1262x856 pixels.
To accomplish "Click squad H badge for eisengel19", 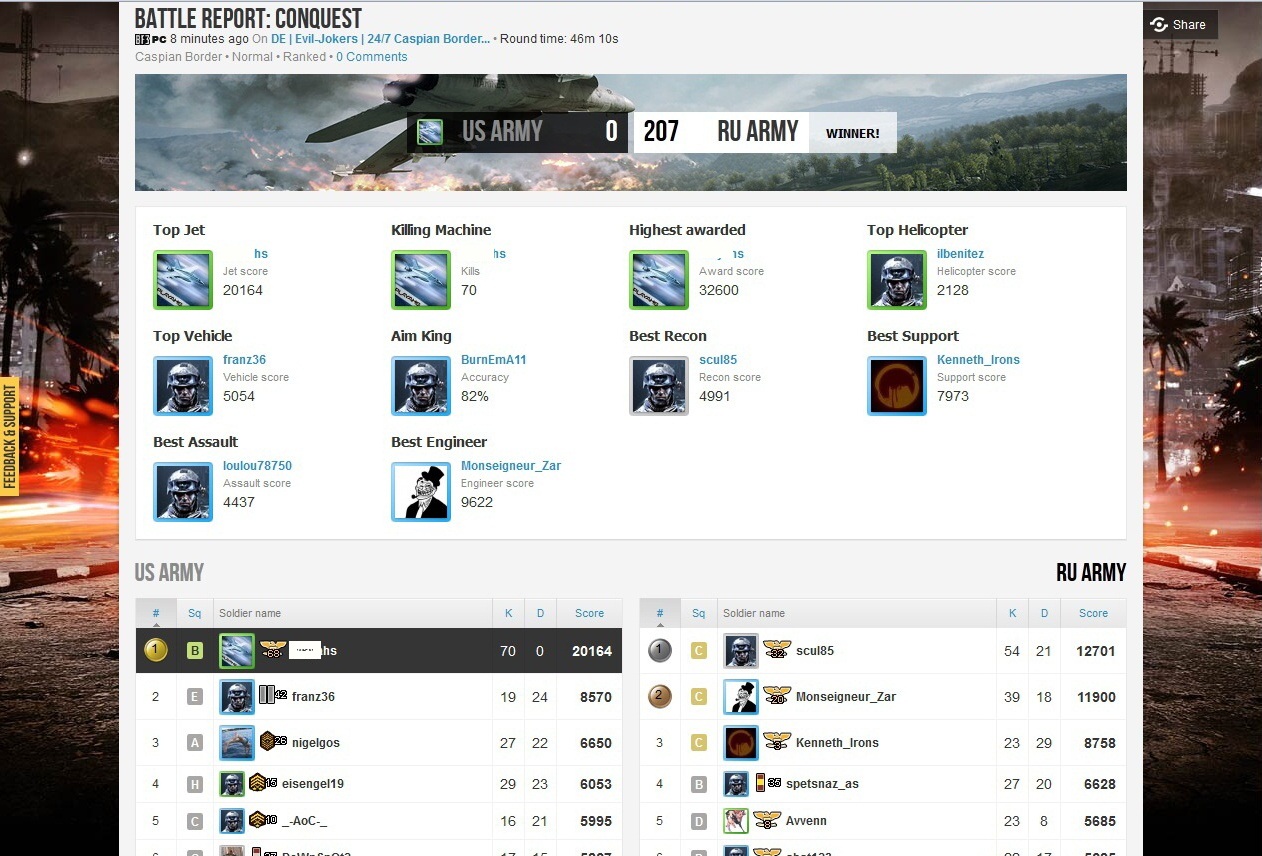I will (195, 784).
